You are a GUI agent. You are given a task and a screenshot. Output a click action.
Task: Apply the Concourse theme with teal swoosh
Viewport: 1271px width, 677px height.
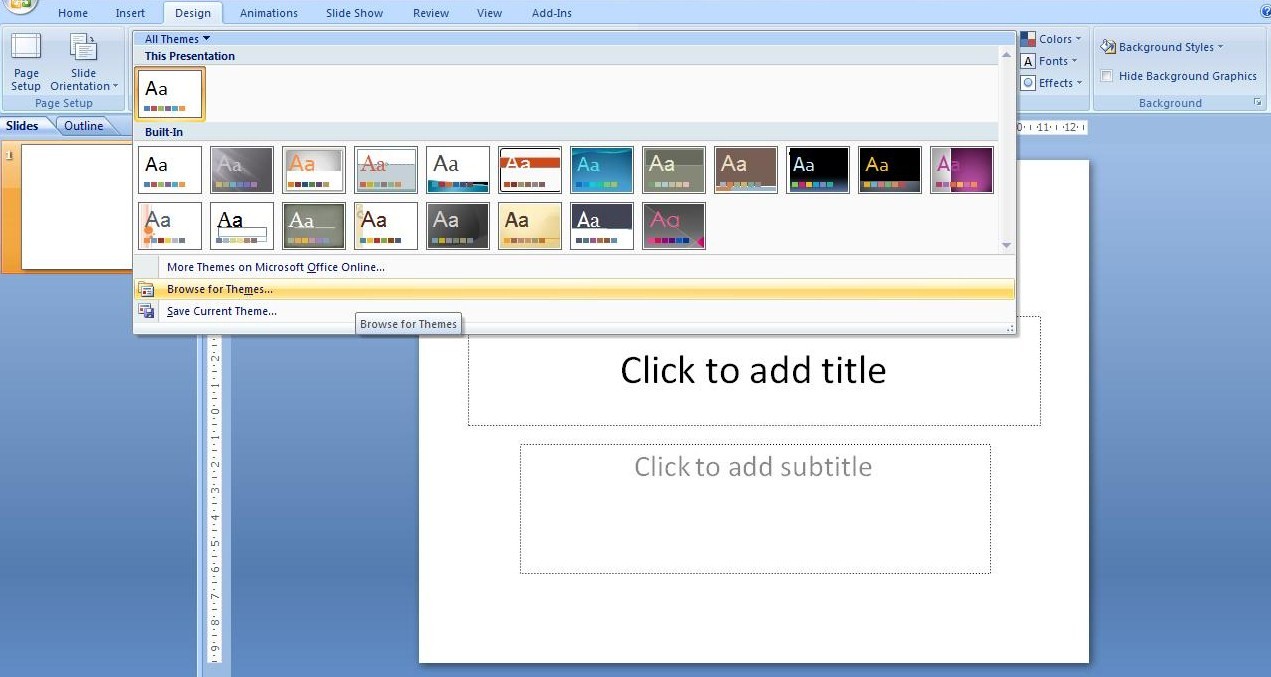(x=458, y=170)
